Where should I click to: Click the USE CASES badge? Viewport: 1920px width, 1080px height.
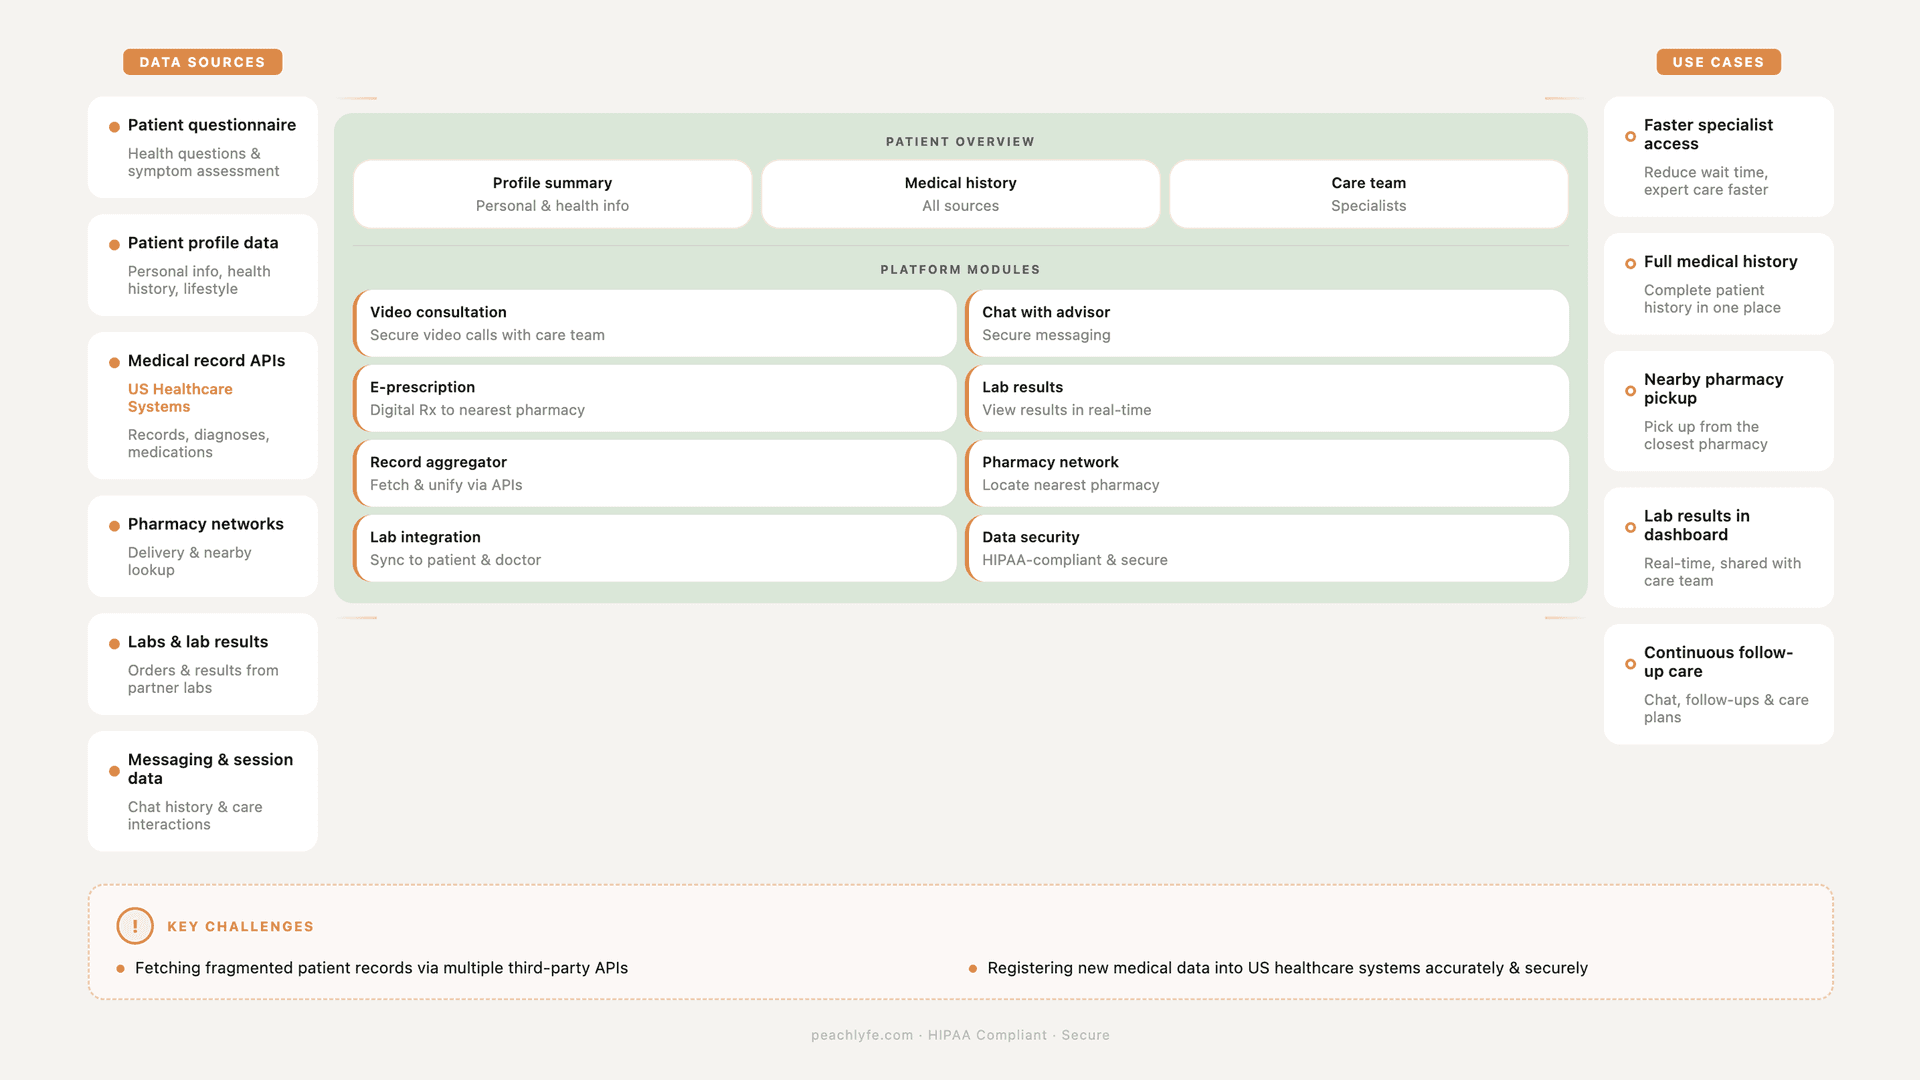pyautogui.click(x=1718, y=62)
